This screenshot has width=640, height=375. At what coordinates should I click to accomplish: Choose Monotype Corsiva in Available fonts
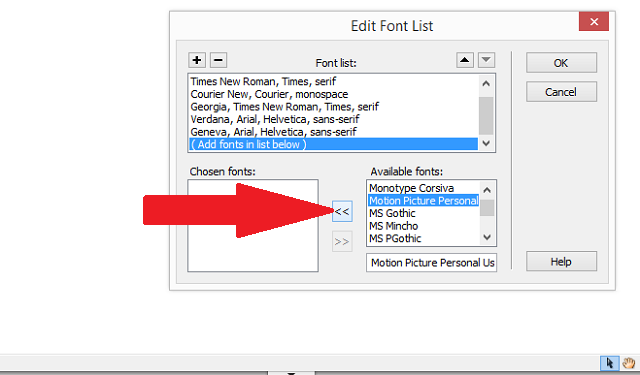424,188
